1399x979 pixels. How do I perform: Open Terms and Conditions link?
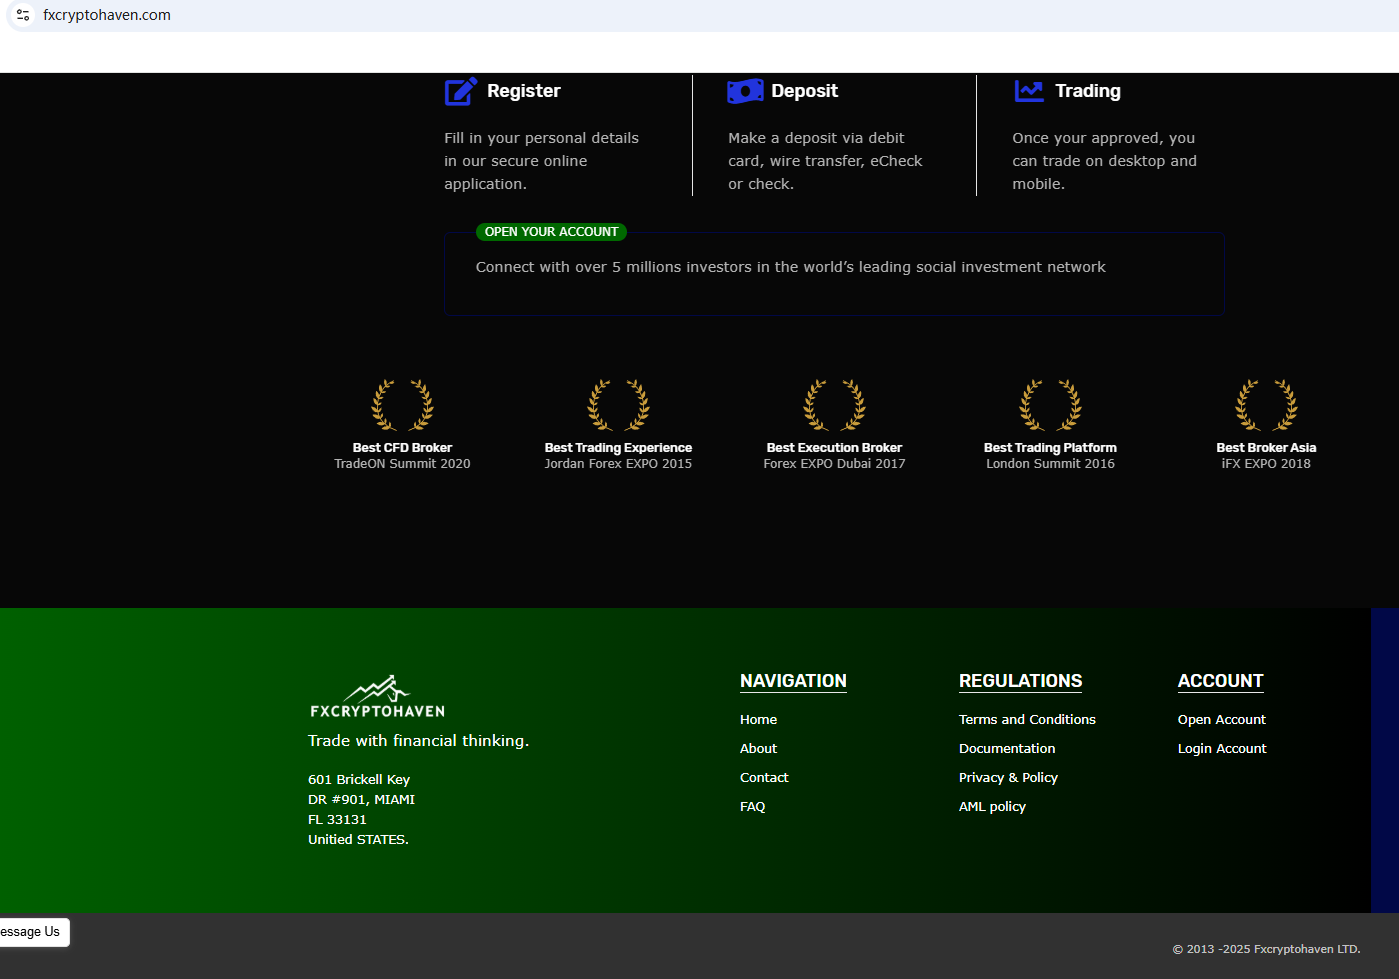1027,720
